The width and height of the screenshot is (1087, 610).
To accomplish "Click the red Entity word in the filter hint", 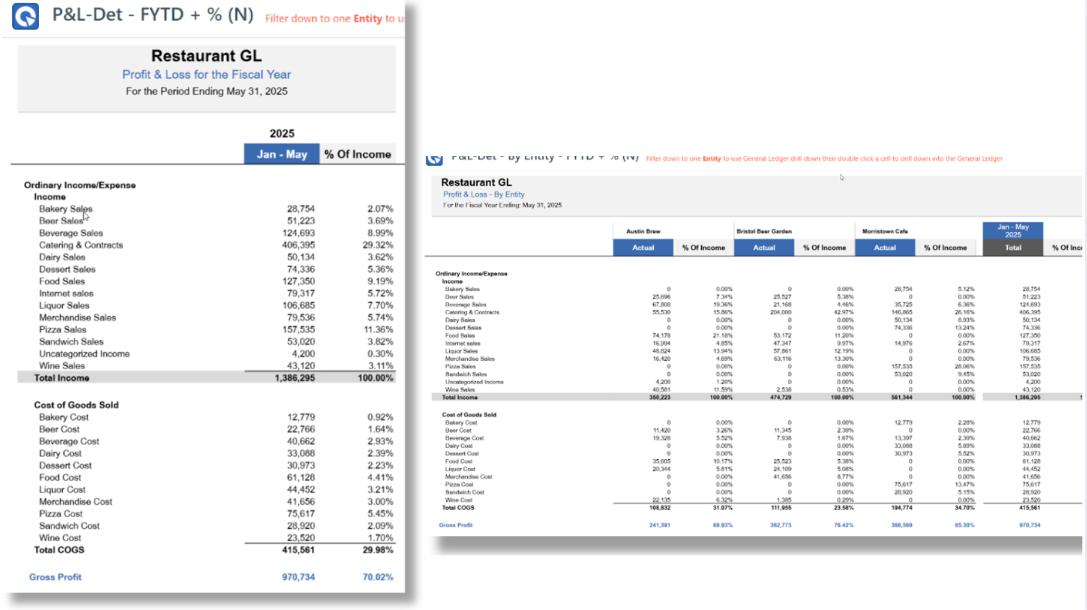I will point(367,19).
